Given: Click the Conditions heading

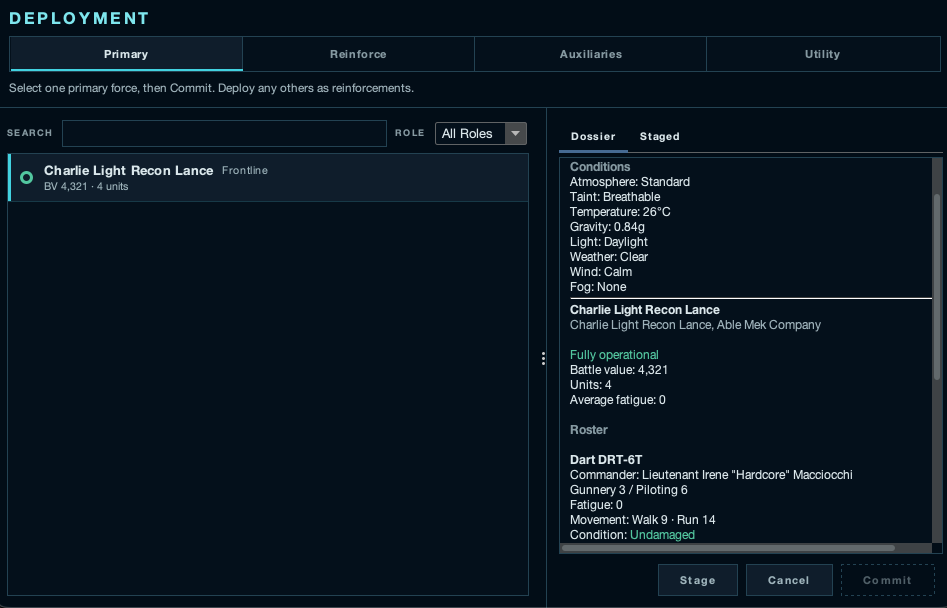Looking at the screenshot, I should click(x=600, y=167).
